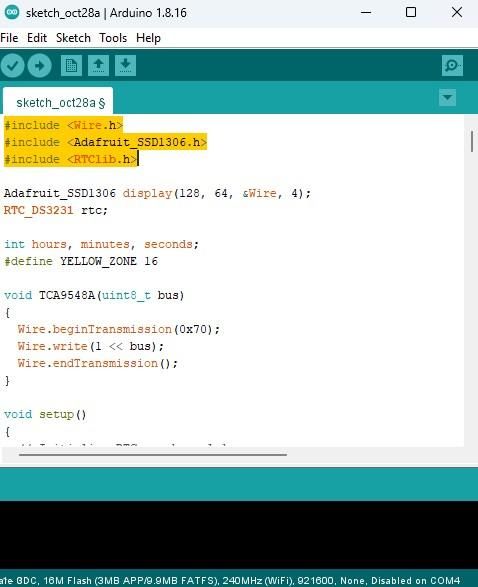Viewport: 478px width, 587px height.
Task: Open the Help menu
Action: tap(148, 38)
